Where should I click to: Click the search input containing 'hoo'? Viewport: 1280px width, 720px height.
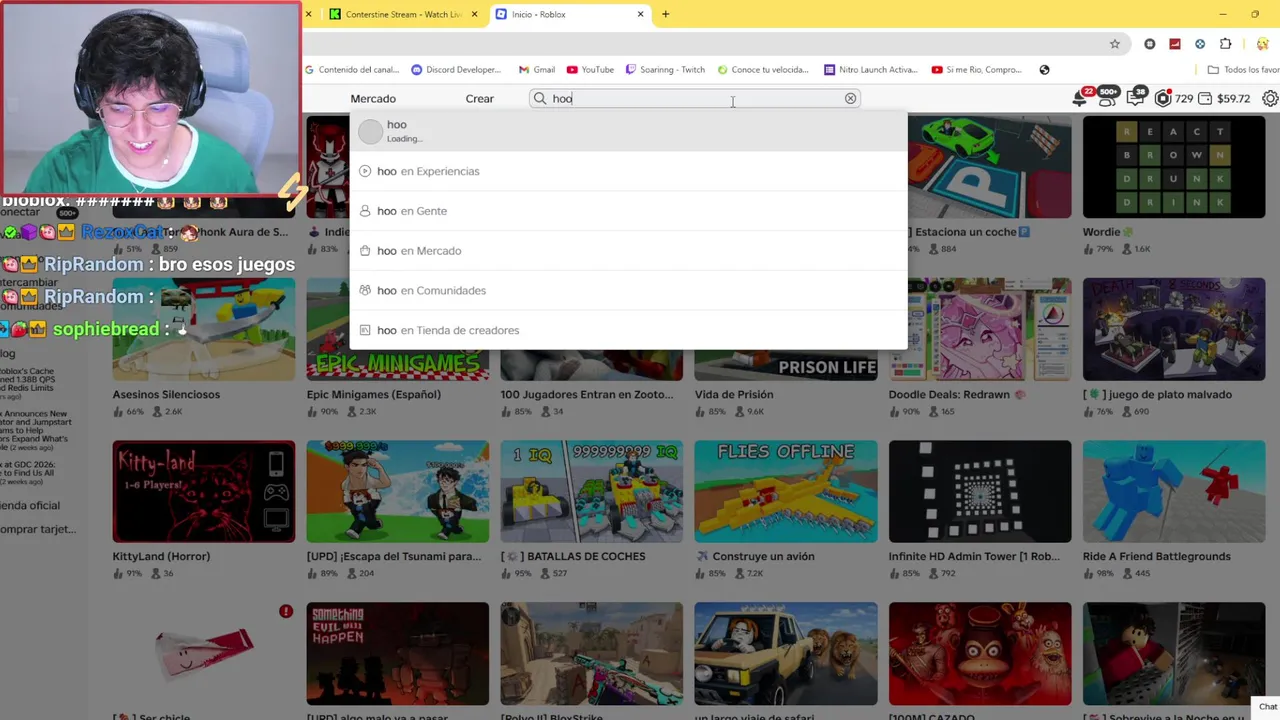point(695,98)
